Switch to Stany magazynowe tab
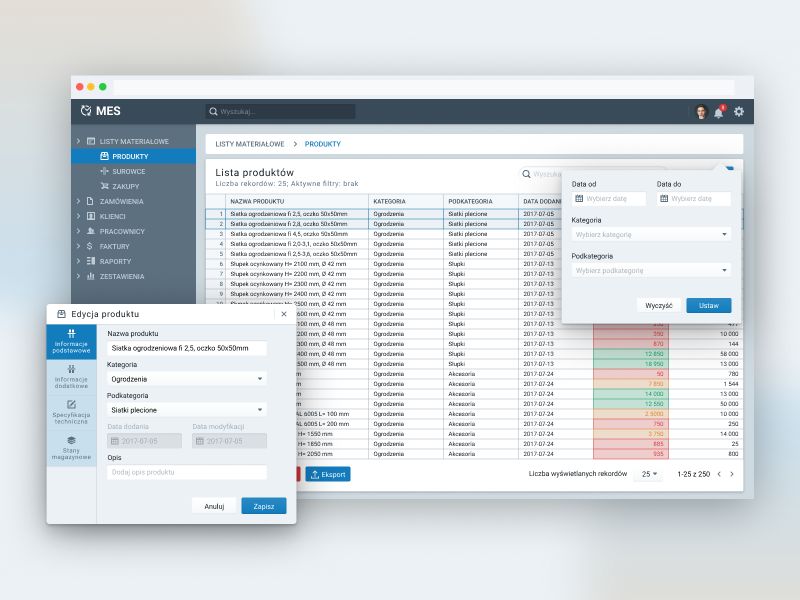This screenshot has height=600, width=800. [x=71, y=446]
